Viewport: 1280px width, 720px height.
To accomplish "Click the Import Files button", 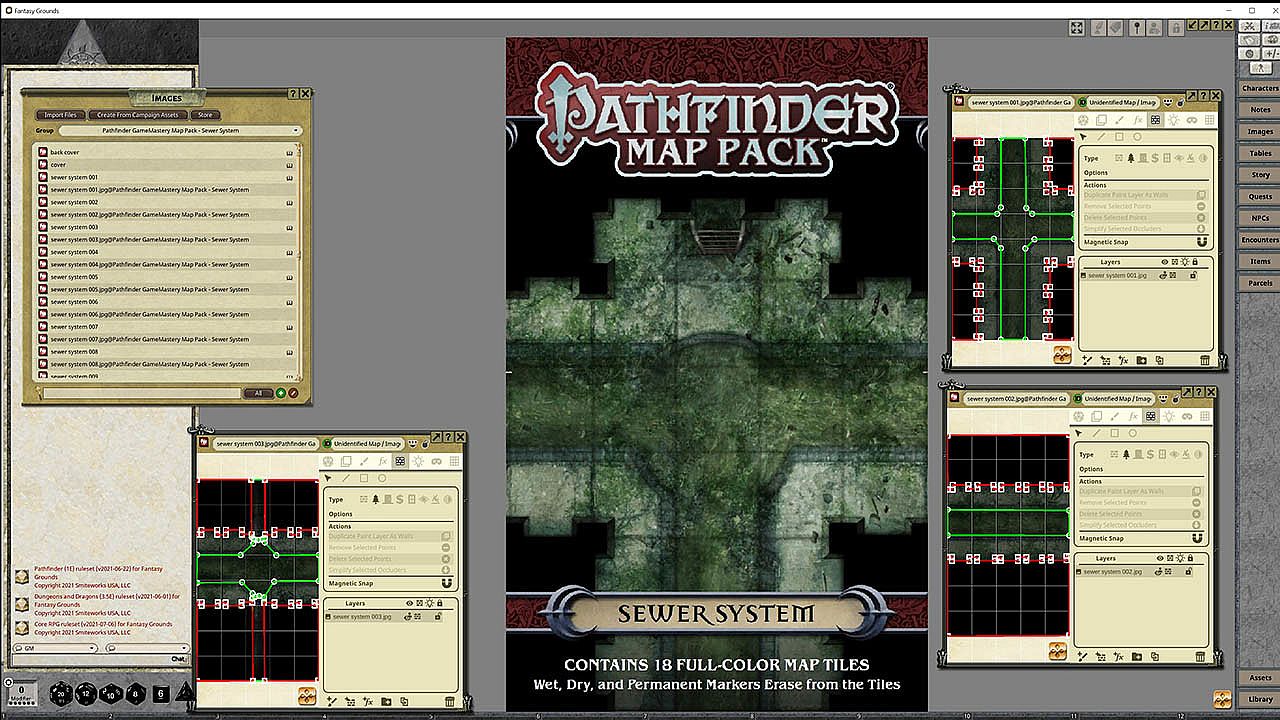I will 60,115.
